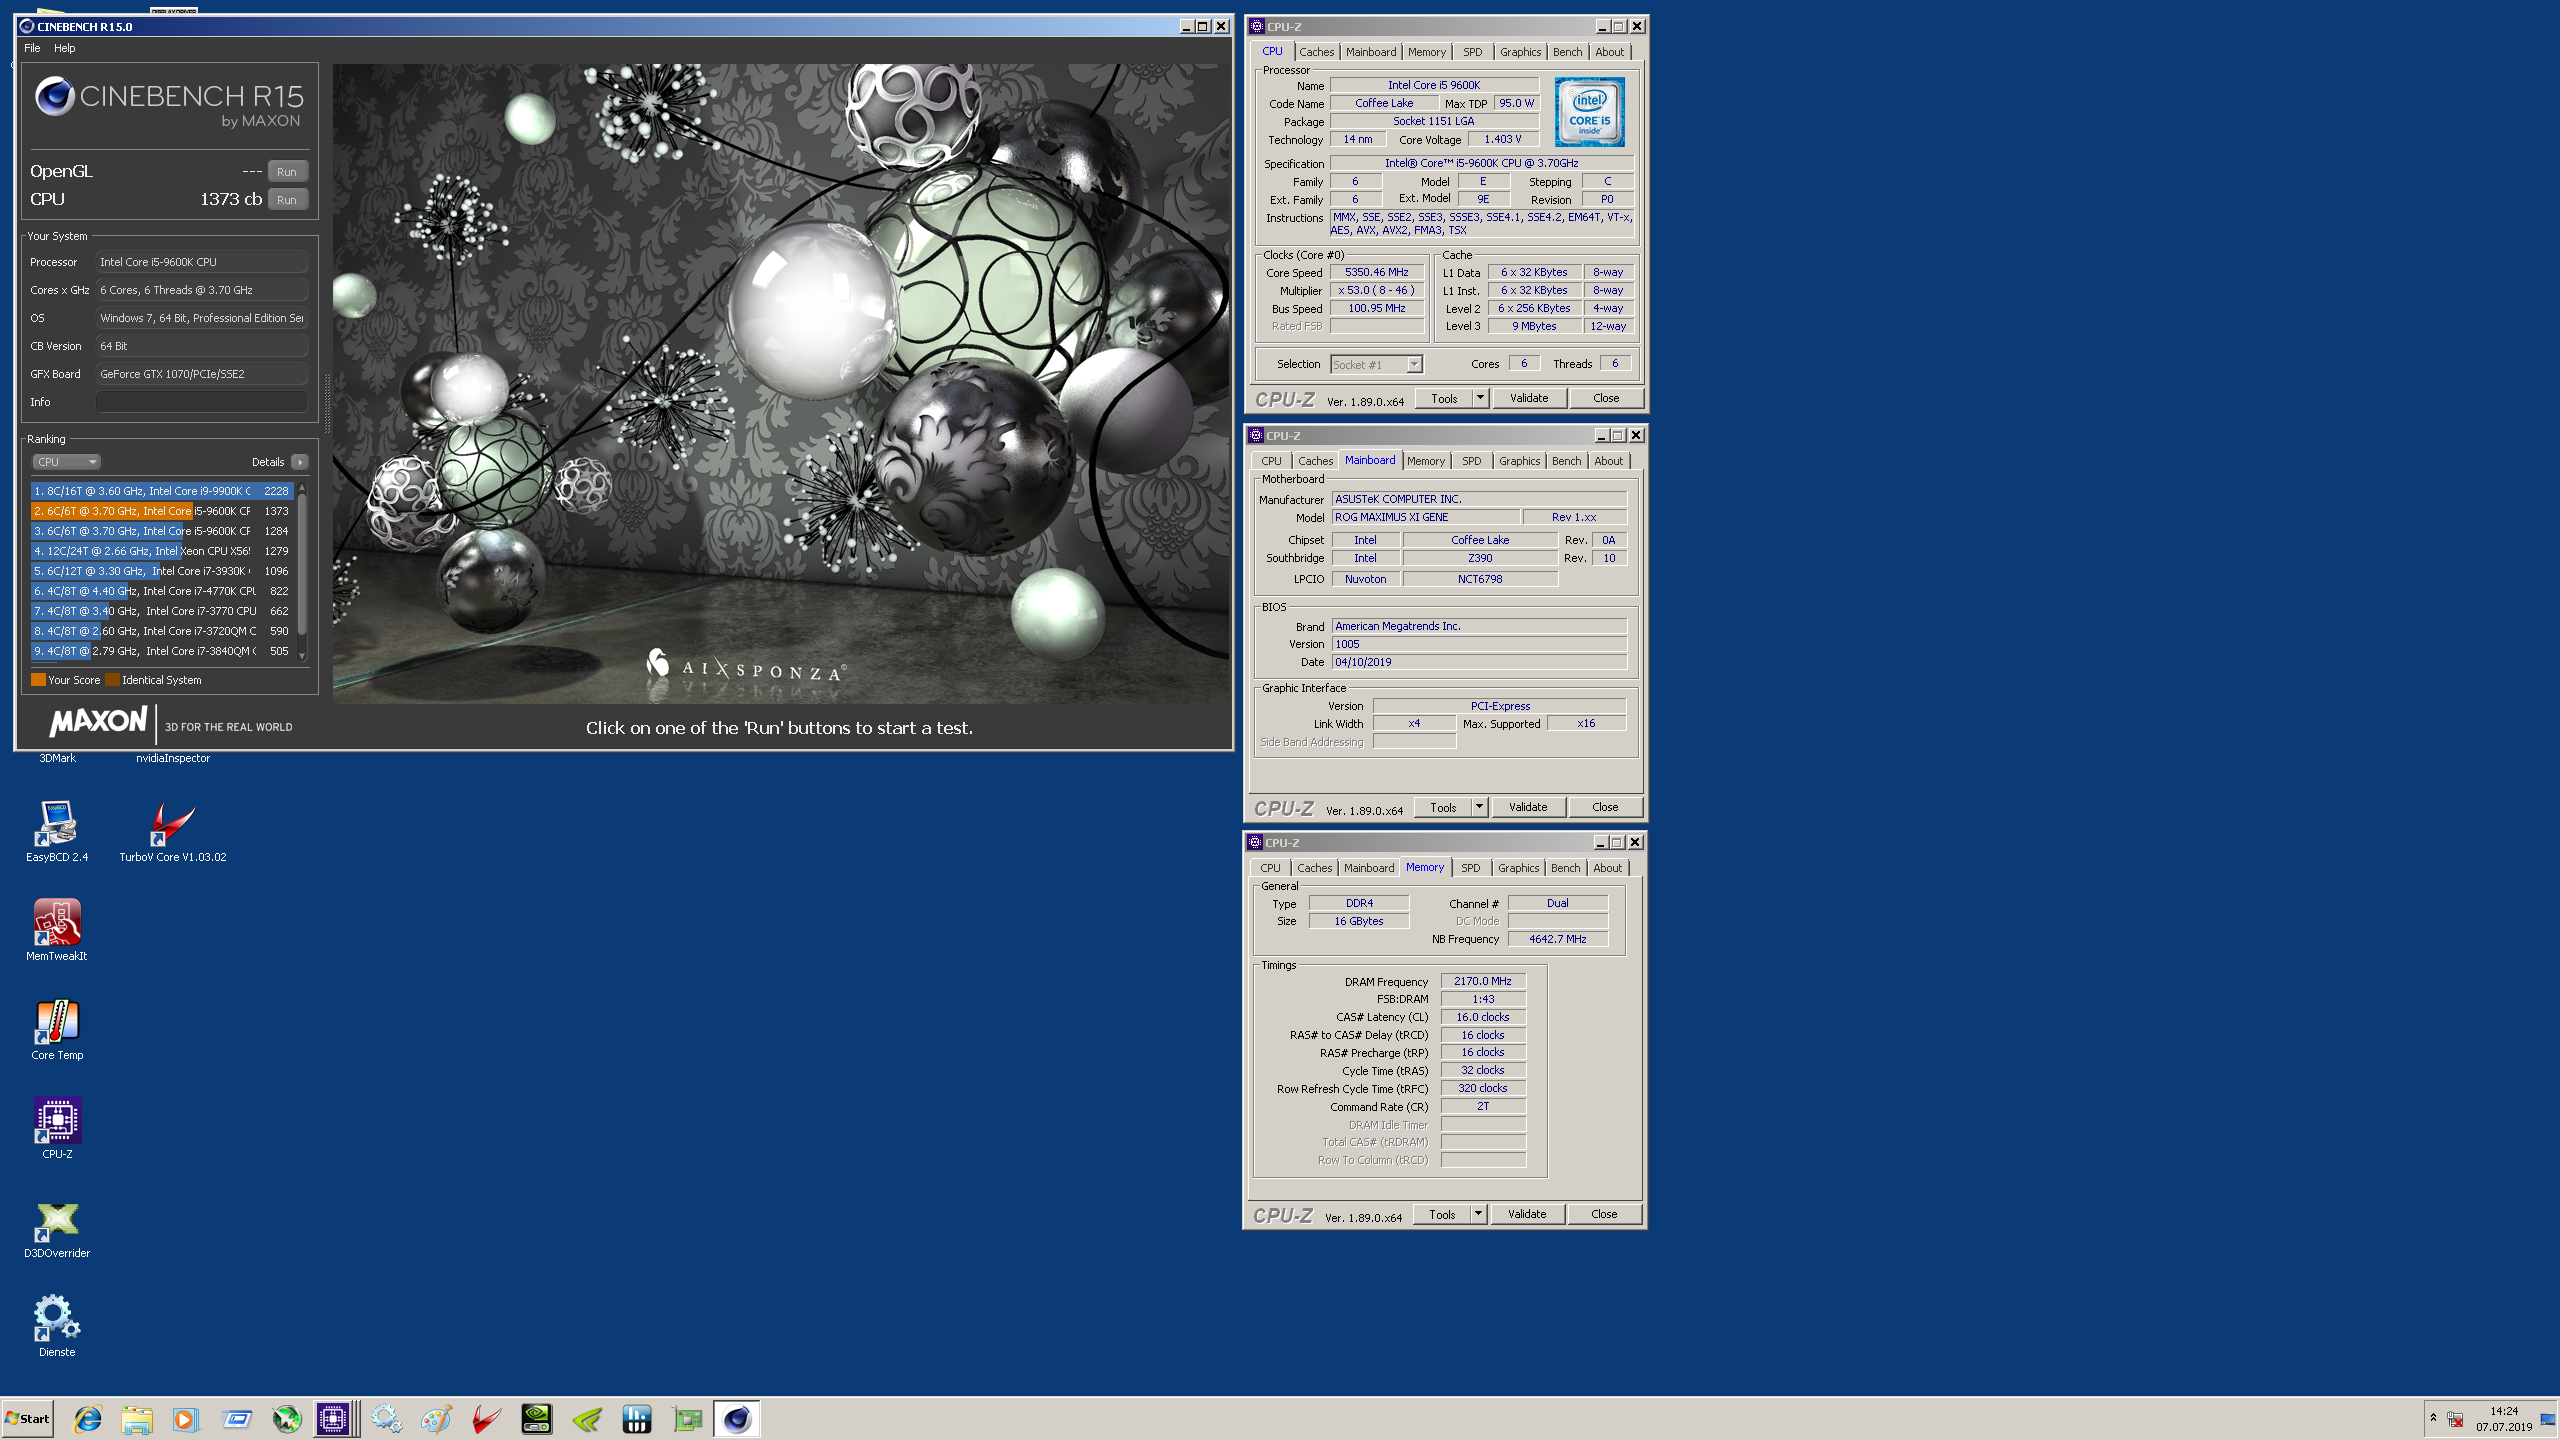Screen dimensions: 2560x1440
Task: Click the Core Speed value 5350.46 MHz
Action: (1377, 272)
